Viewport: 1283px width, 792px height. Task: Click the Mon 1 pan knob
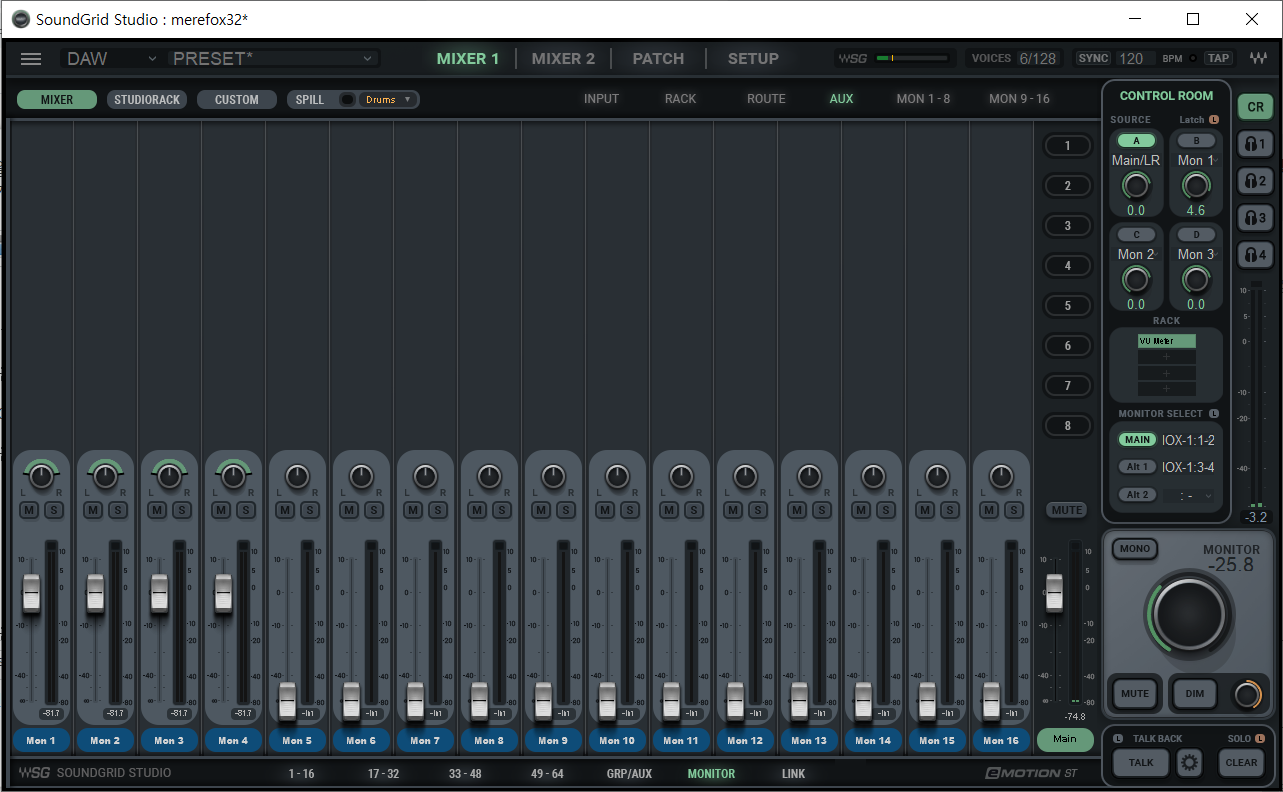41,477
